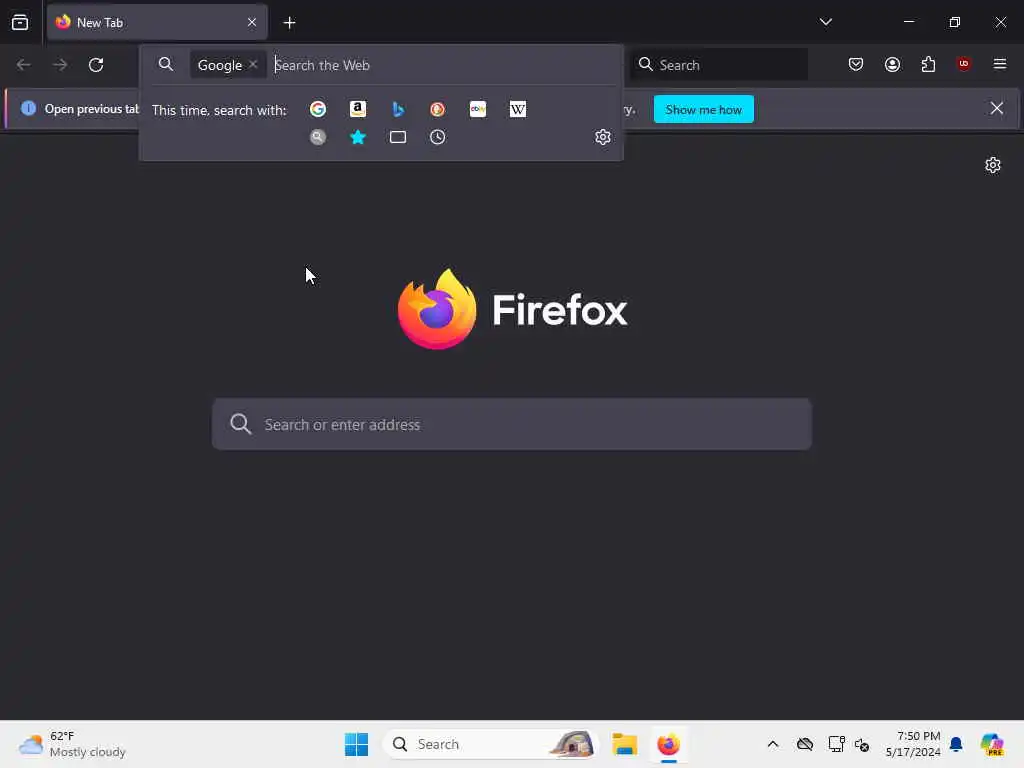The height and width of the screenshot is (768, 1024).
Task: Open the Windows Start menu
Action: click(357, 744)
